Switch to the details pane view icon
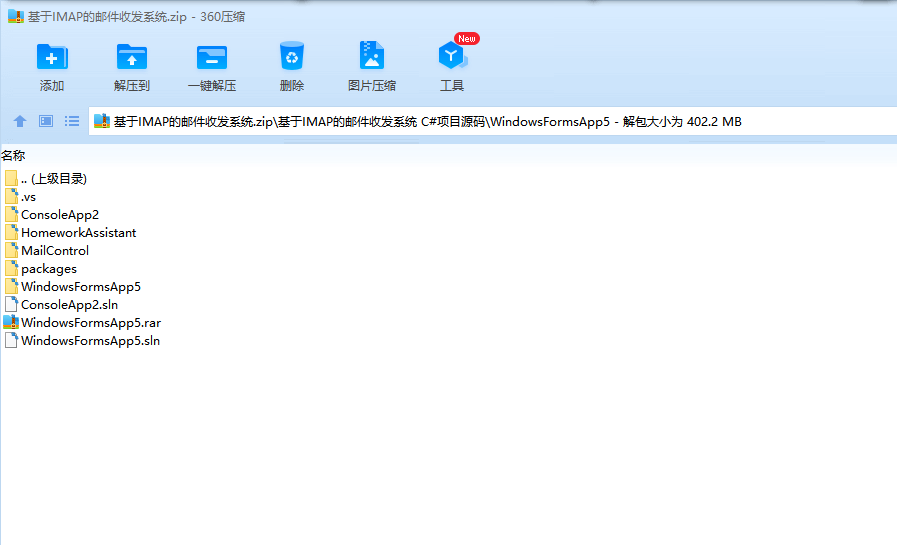This screenshot has width=897, height=545. pyautogui.click(x=46, y=121)
